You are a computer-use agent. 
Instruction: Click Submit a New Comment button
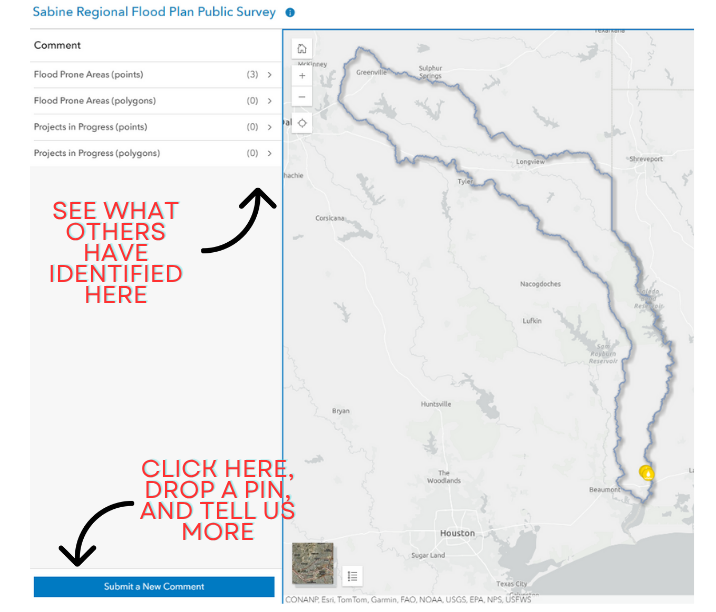[154, 587]
